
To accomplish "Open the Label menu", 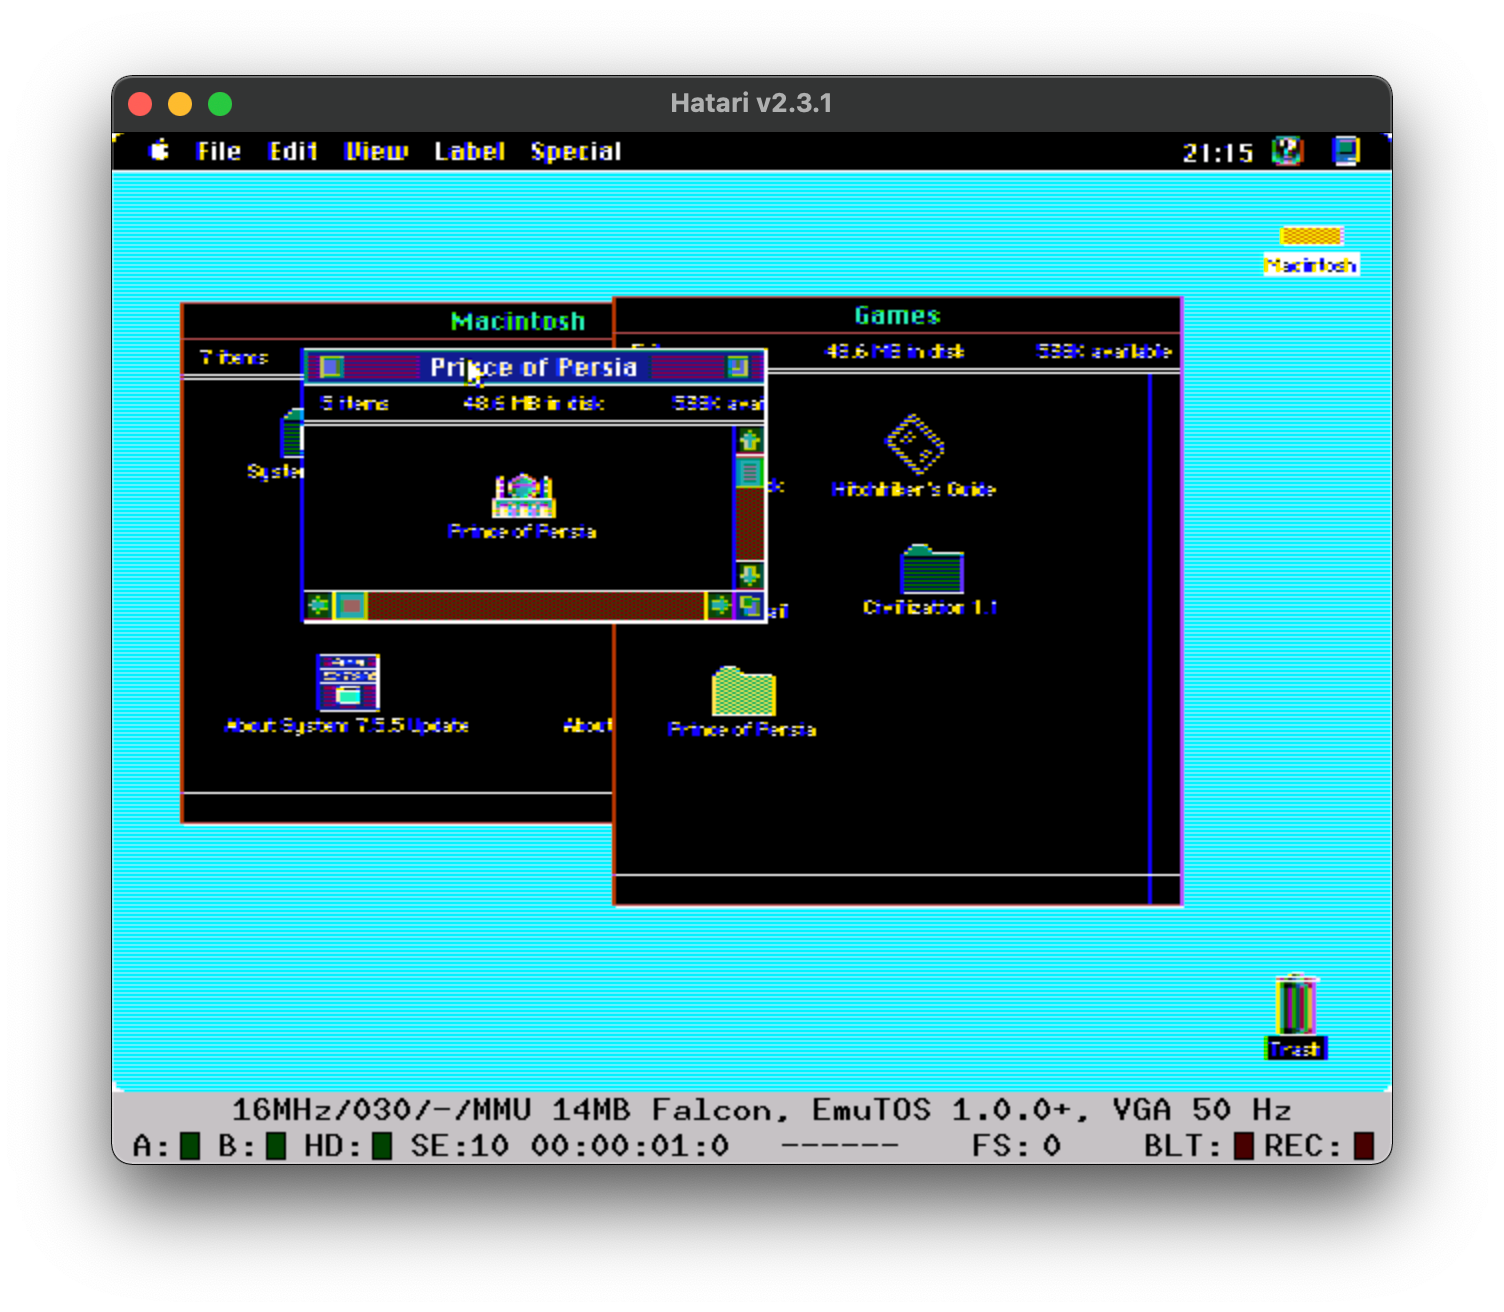I will click(x=469, y=151).
